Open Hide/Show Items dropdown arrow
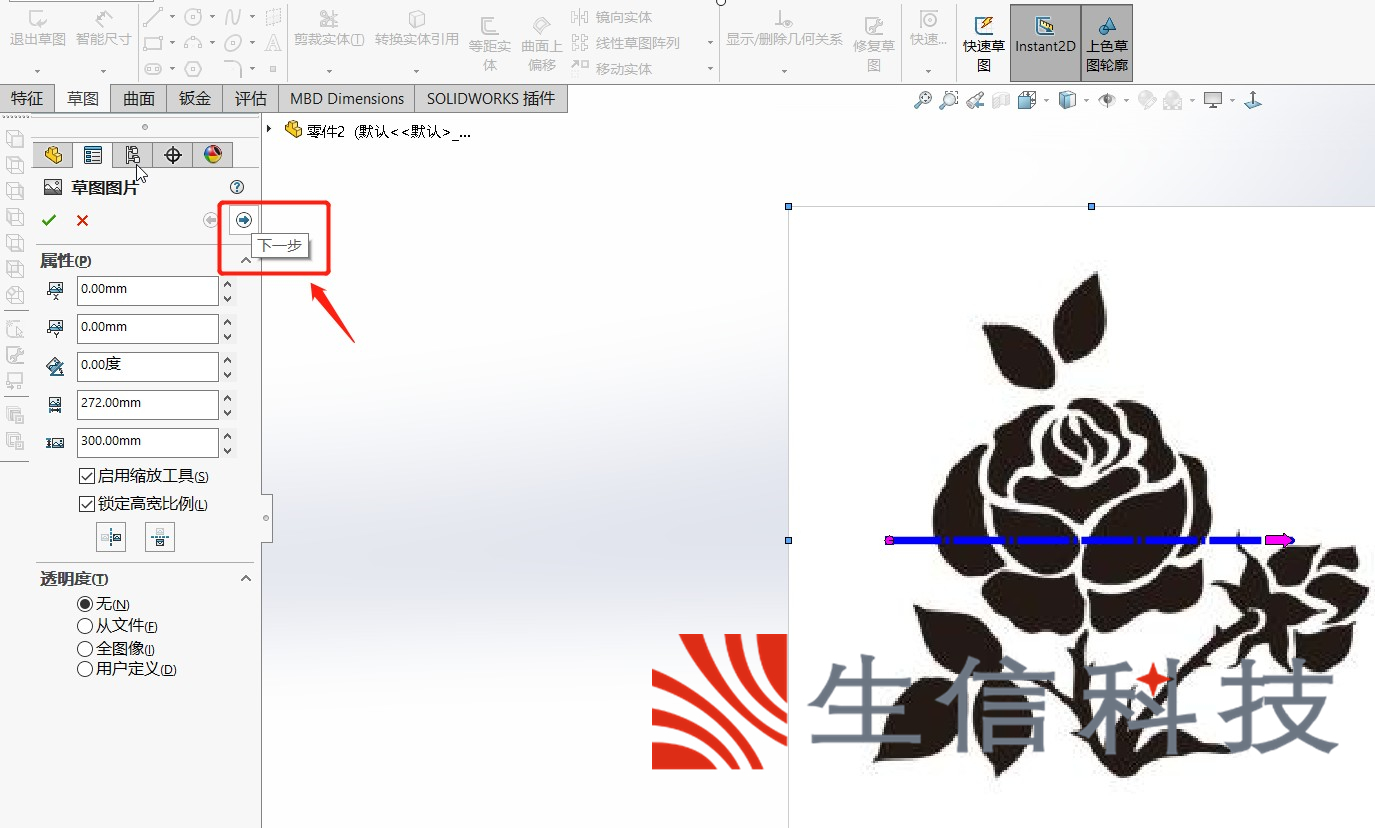This screenshot has width=1375, height=828. [x=1126, y=100]
